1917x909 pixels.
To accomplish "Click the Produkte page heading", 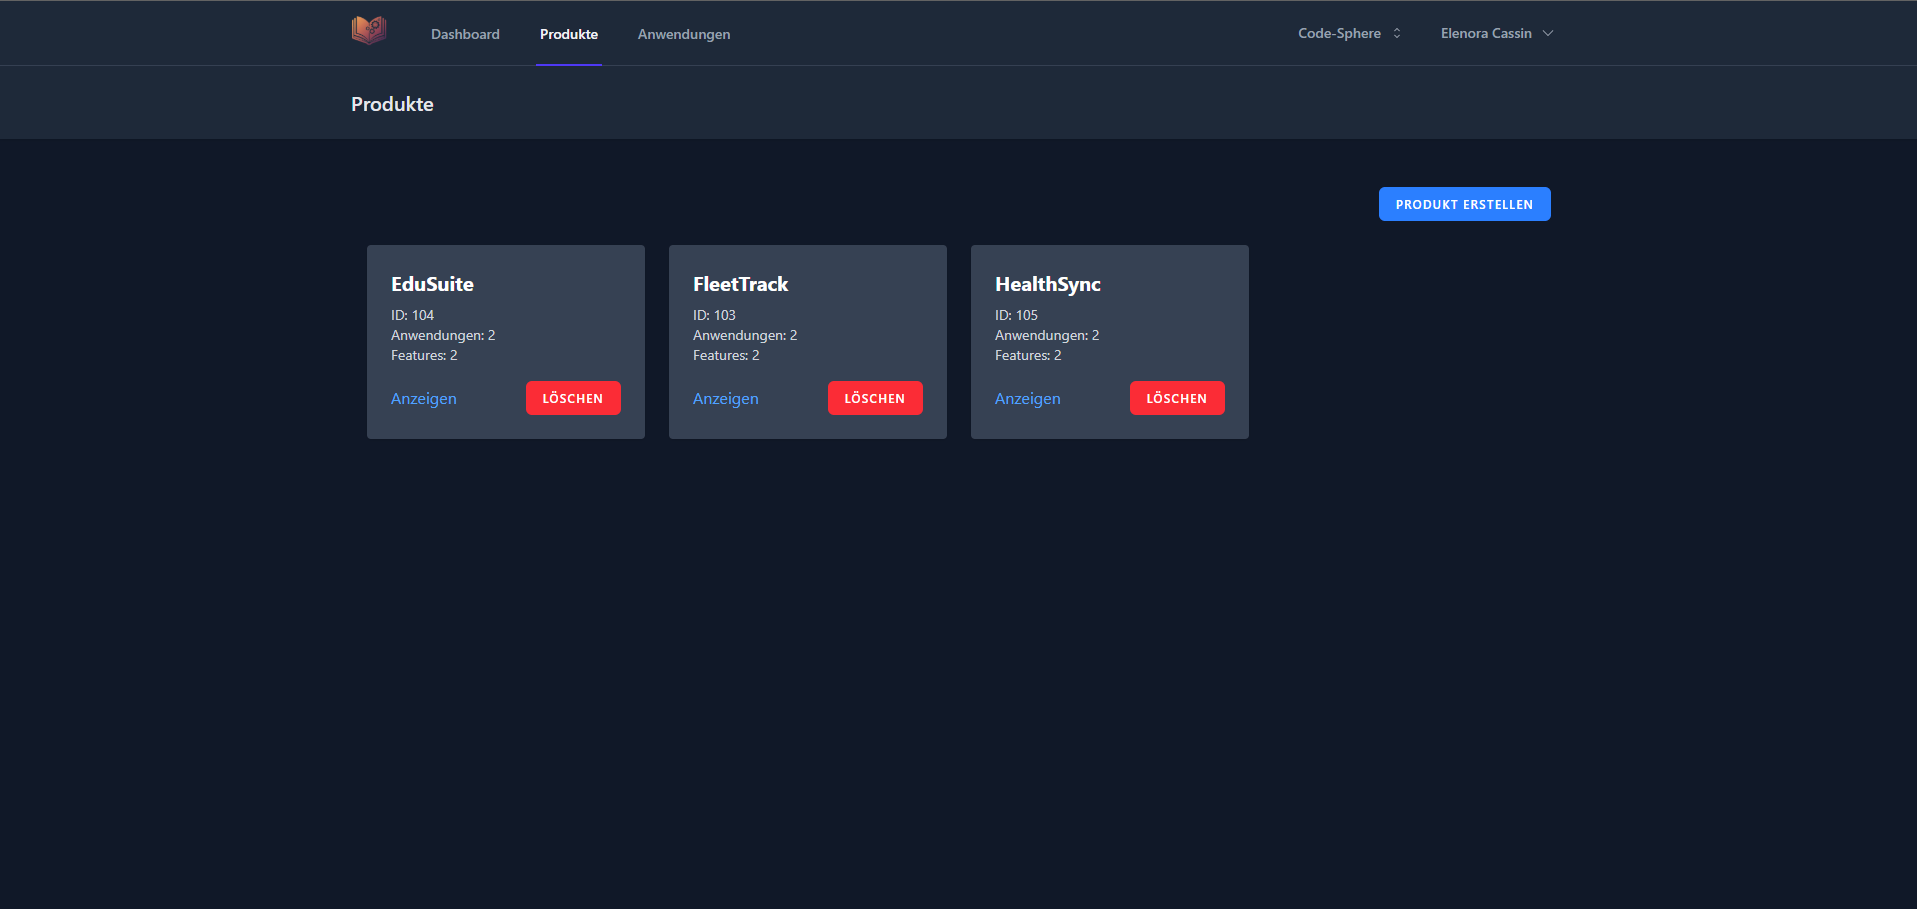I will [x=392, y=104].
